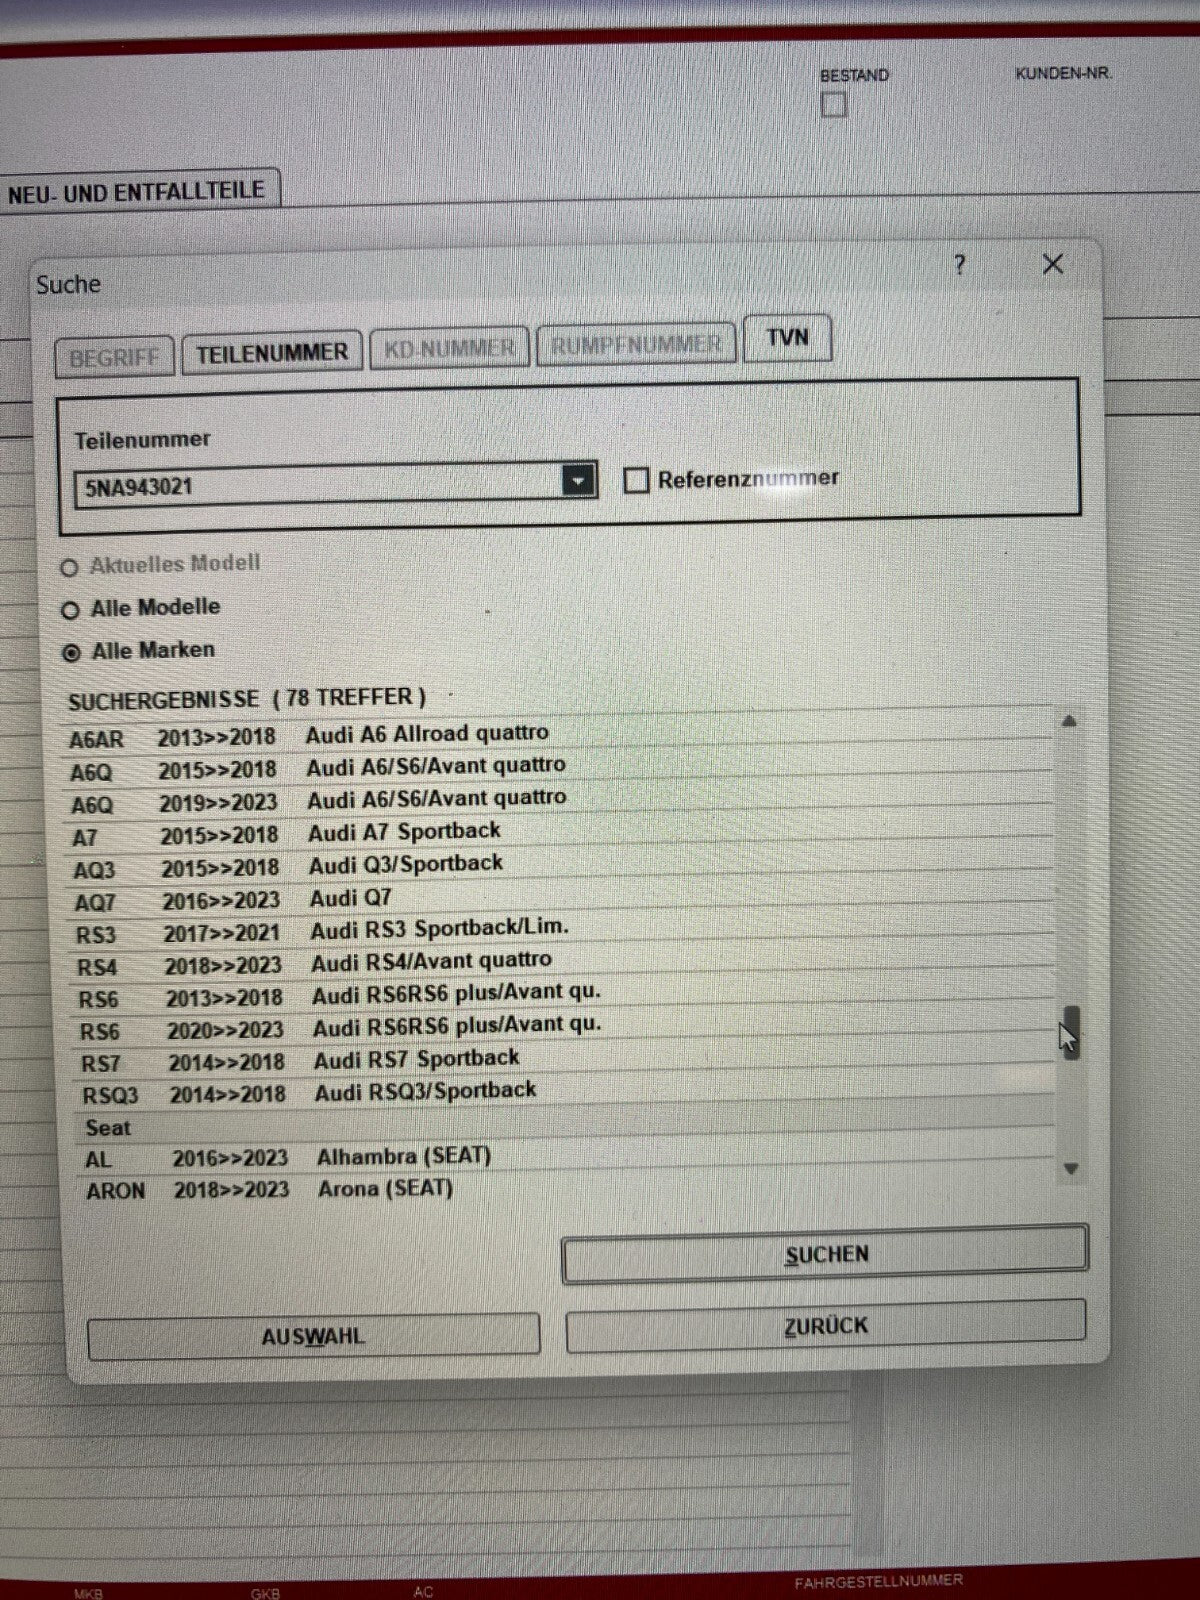Switch to the TVN tab

click(787, 338)
